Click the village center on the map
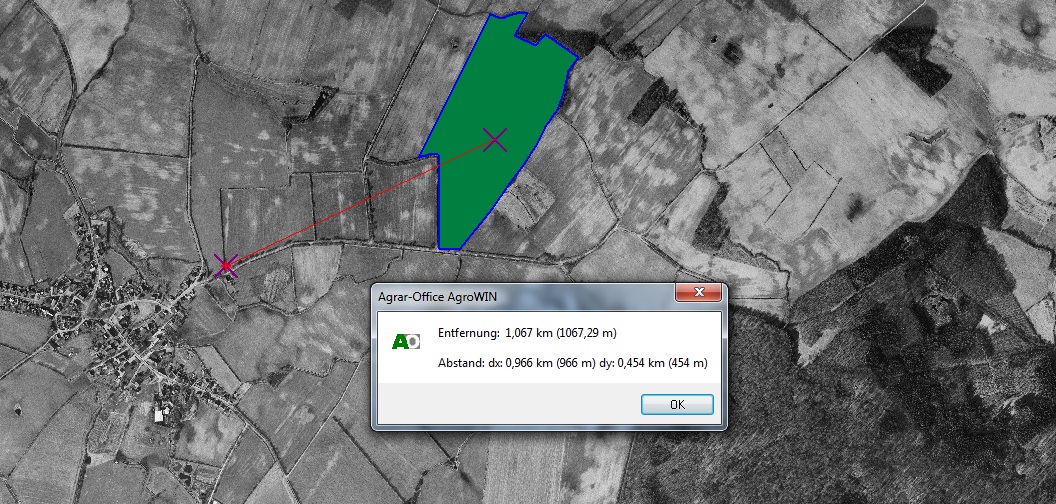Viewport: 1056px width, 504px height. click(130, 320)
